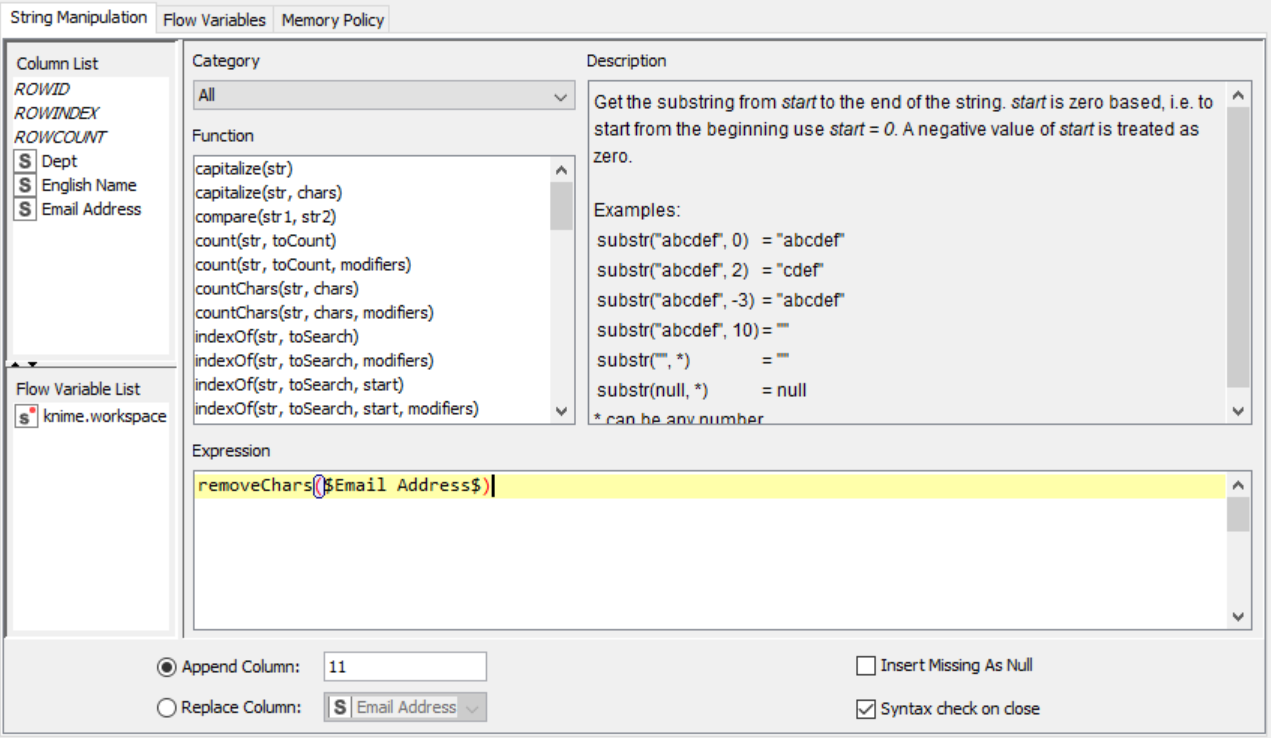1271x738 pixels.
Task: Select capitalize(str) in the Function list
Action: click(244, 169)
